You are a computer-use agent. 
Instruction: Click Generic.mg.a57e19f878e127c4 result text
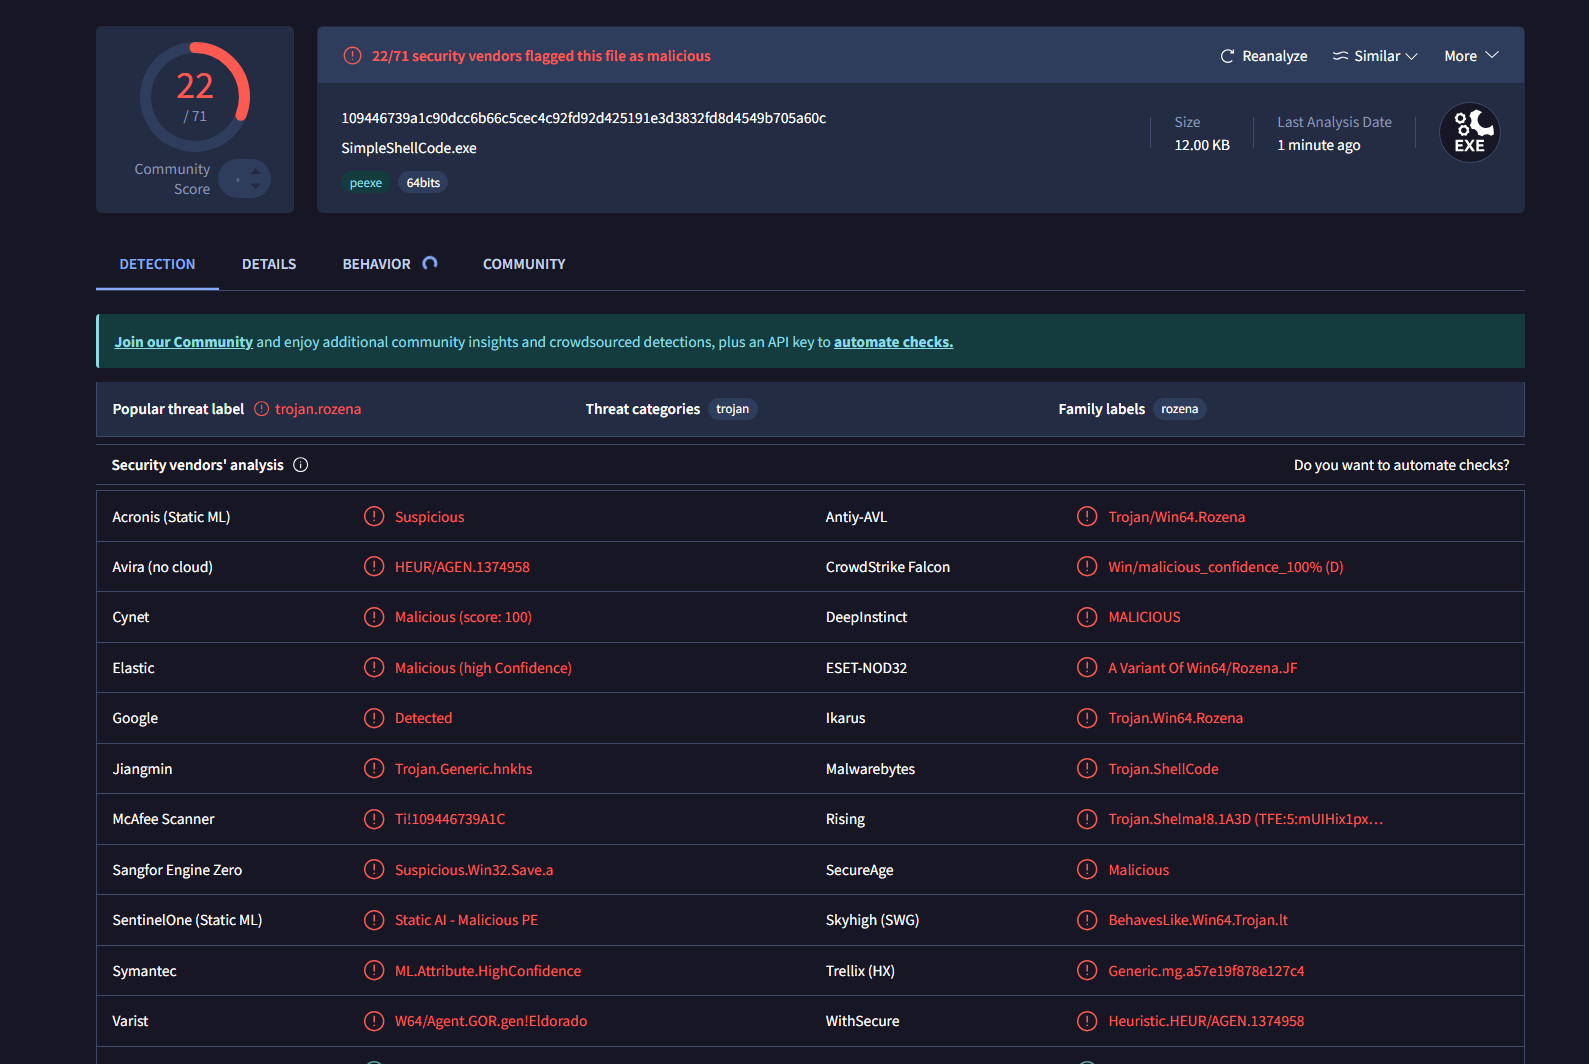point(1206,971)
